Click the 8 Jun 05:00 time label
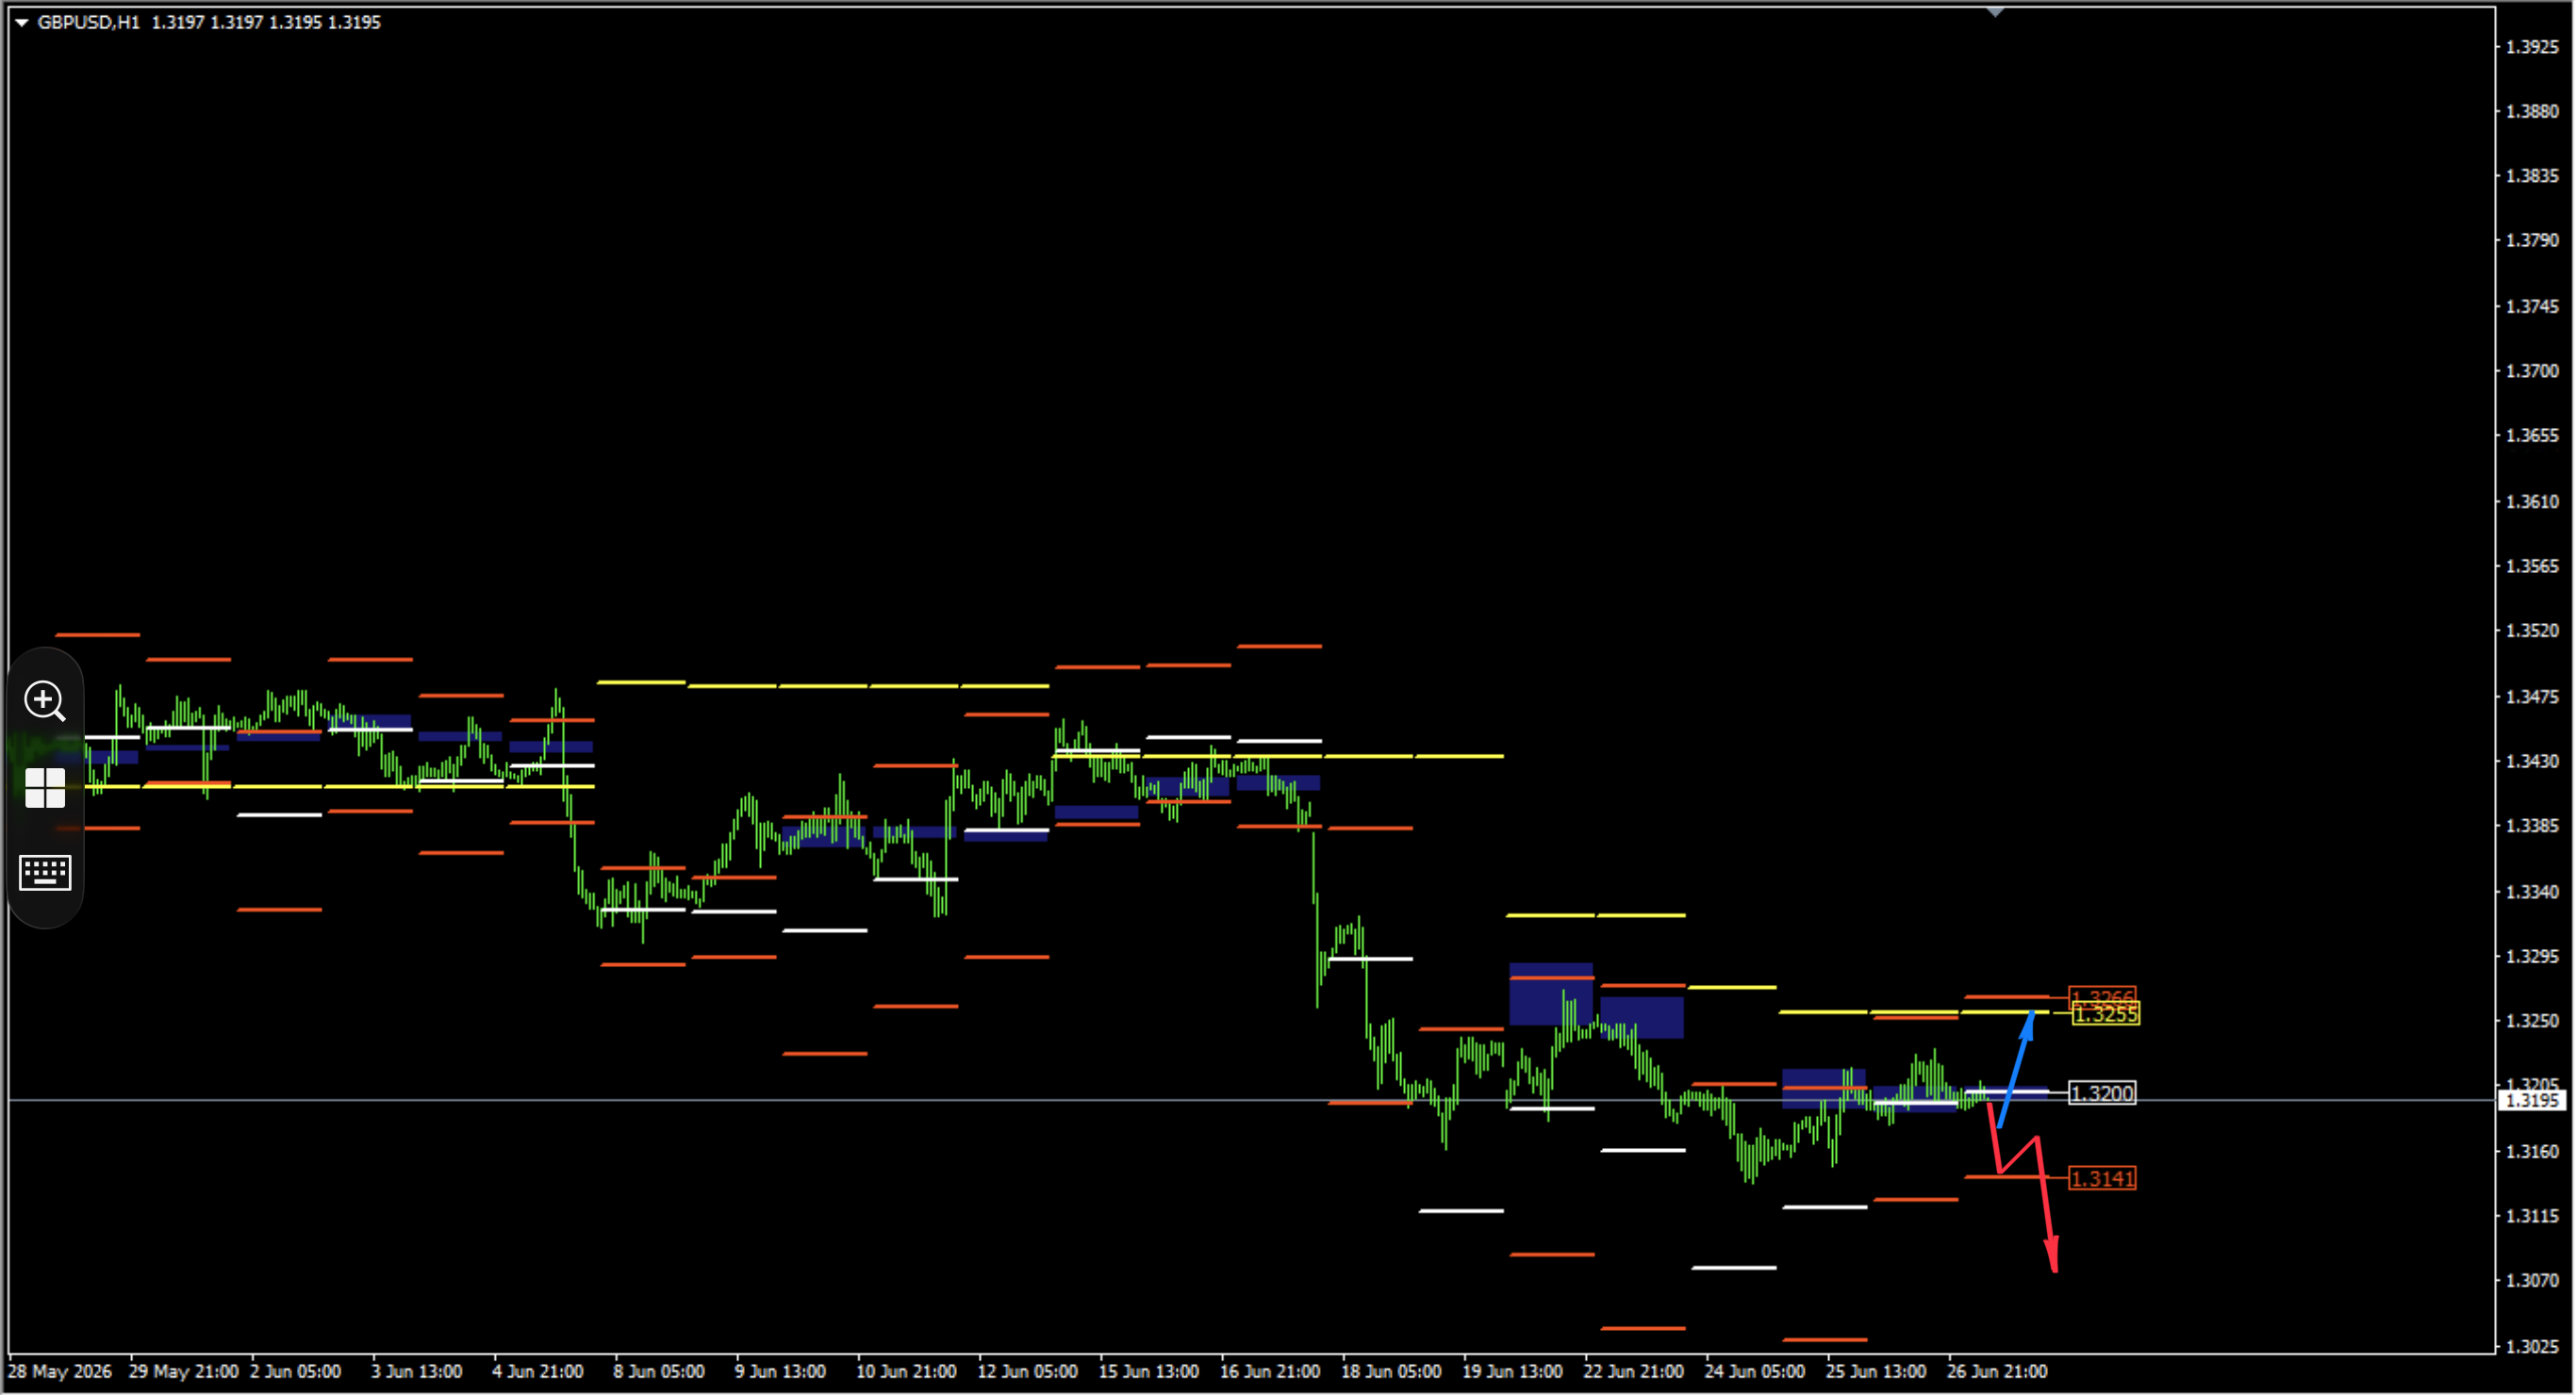 659,1371
